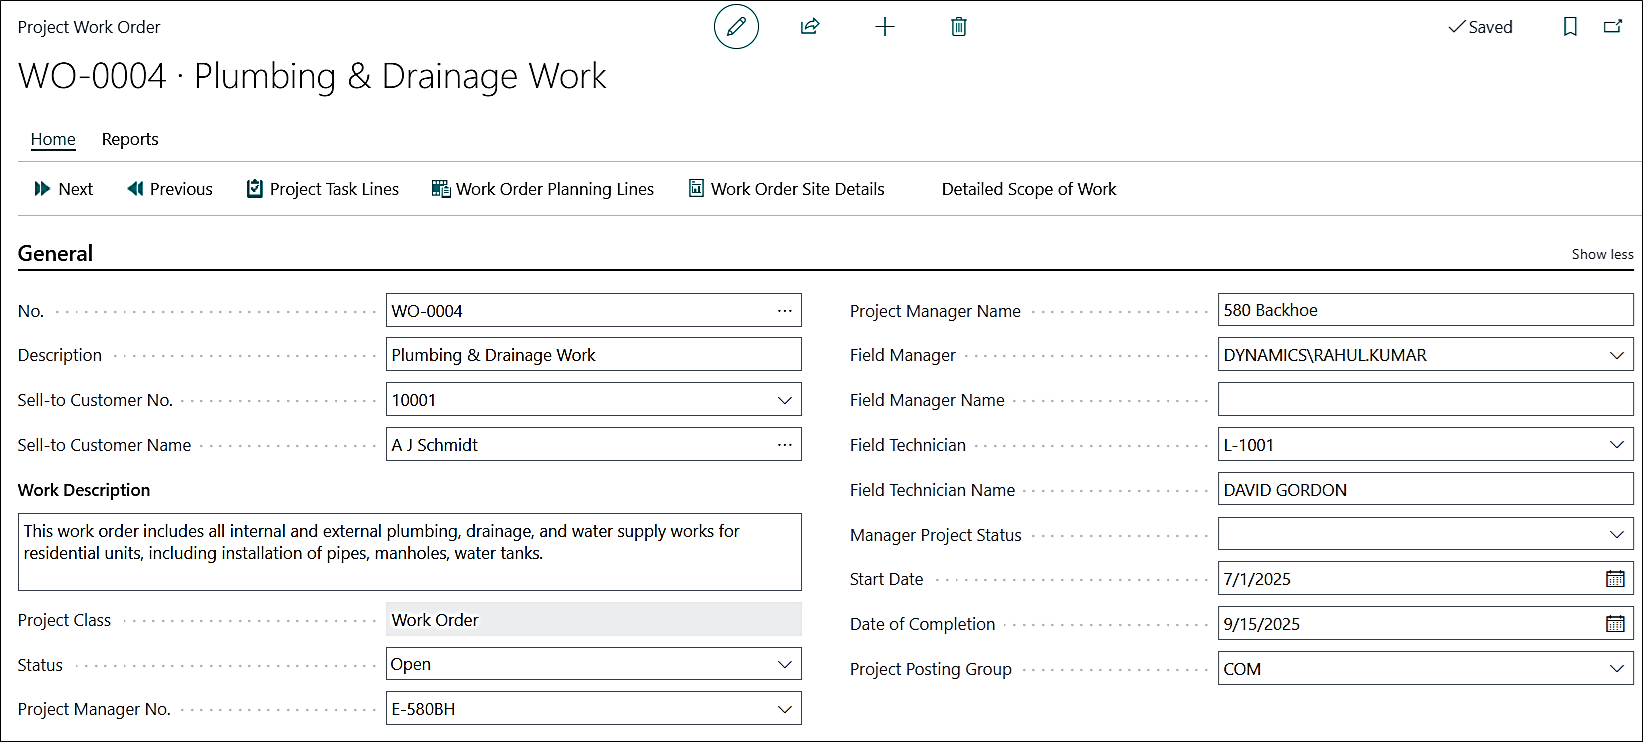Expand Manager Project Status dropdown
Screen dimensions: 1643x742
click(1616, 535)
